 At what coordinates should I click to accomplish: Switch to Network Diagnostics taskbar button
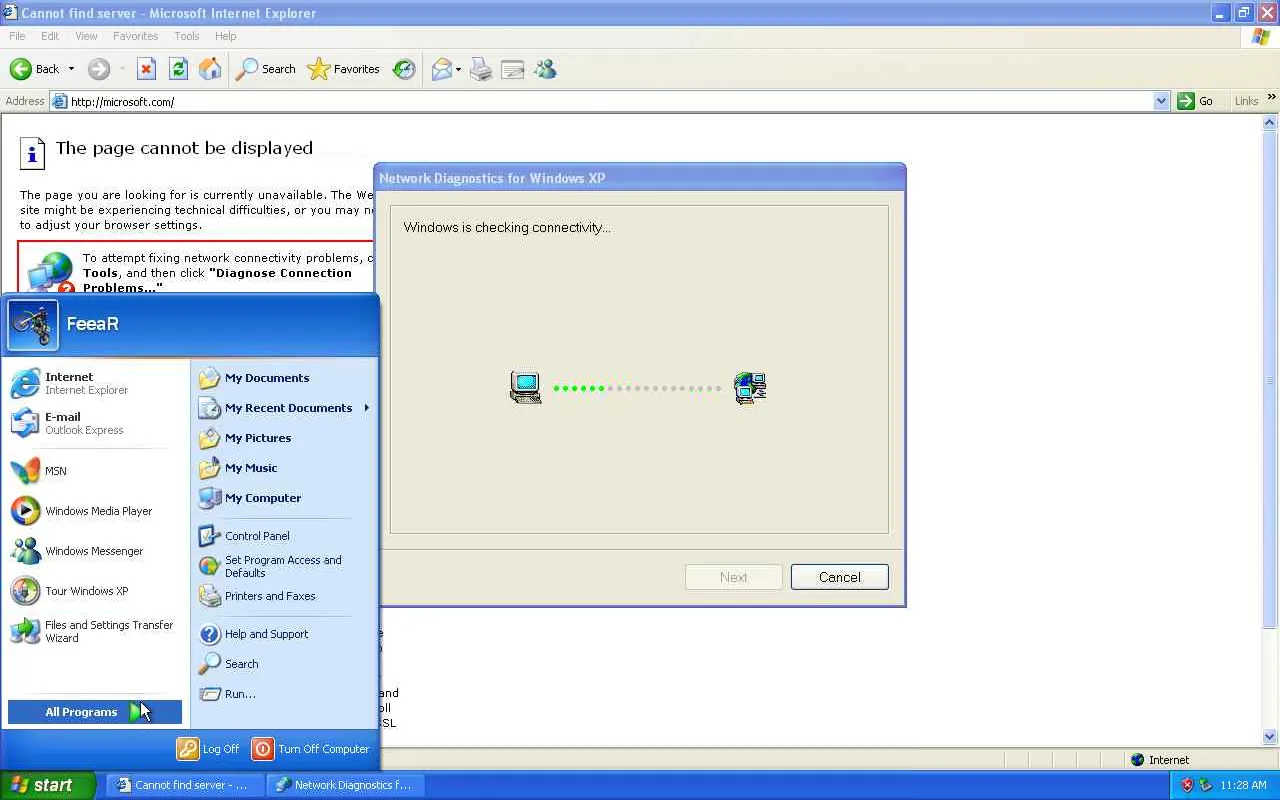pyautogui.click(x=345, y=785)
